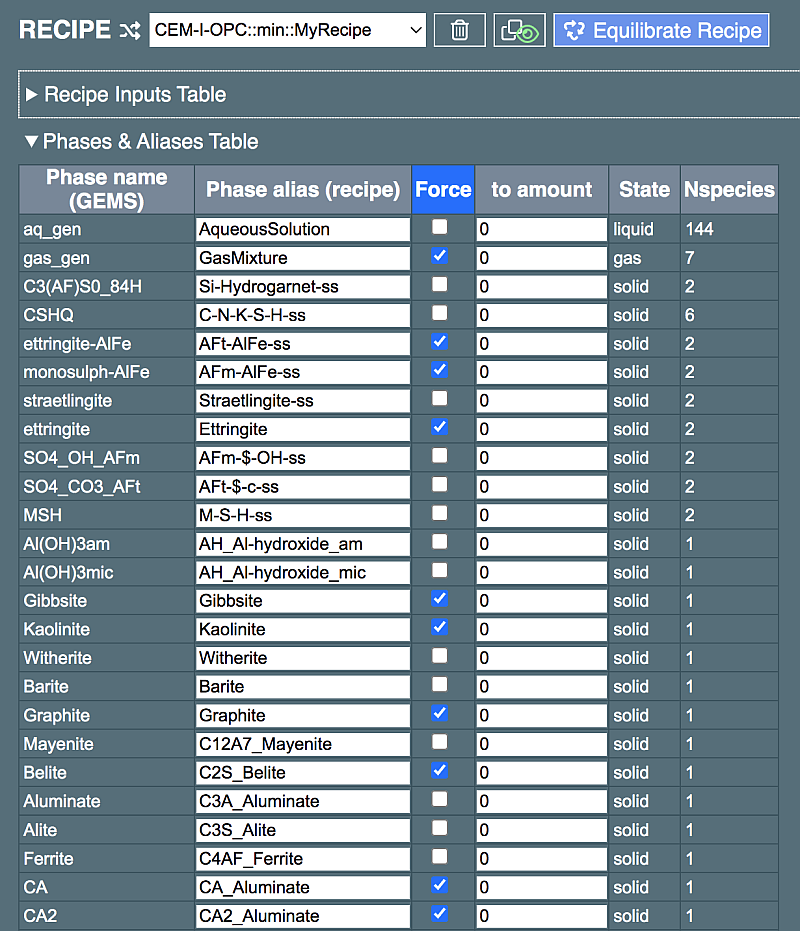Viewport: 800px width, 931px height.
Task: Uncheck Force for CA2 phase
Action: click(x=440, y=915)
